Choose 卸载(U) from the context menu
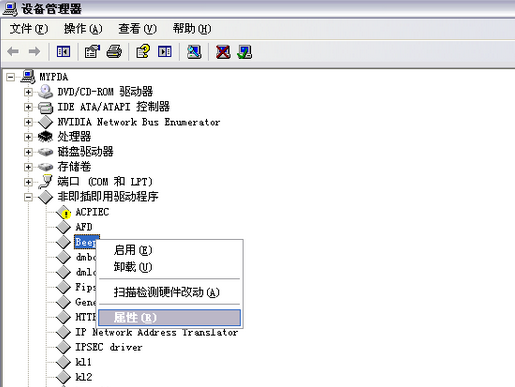515x387 pixels. coord(169,267)
